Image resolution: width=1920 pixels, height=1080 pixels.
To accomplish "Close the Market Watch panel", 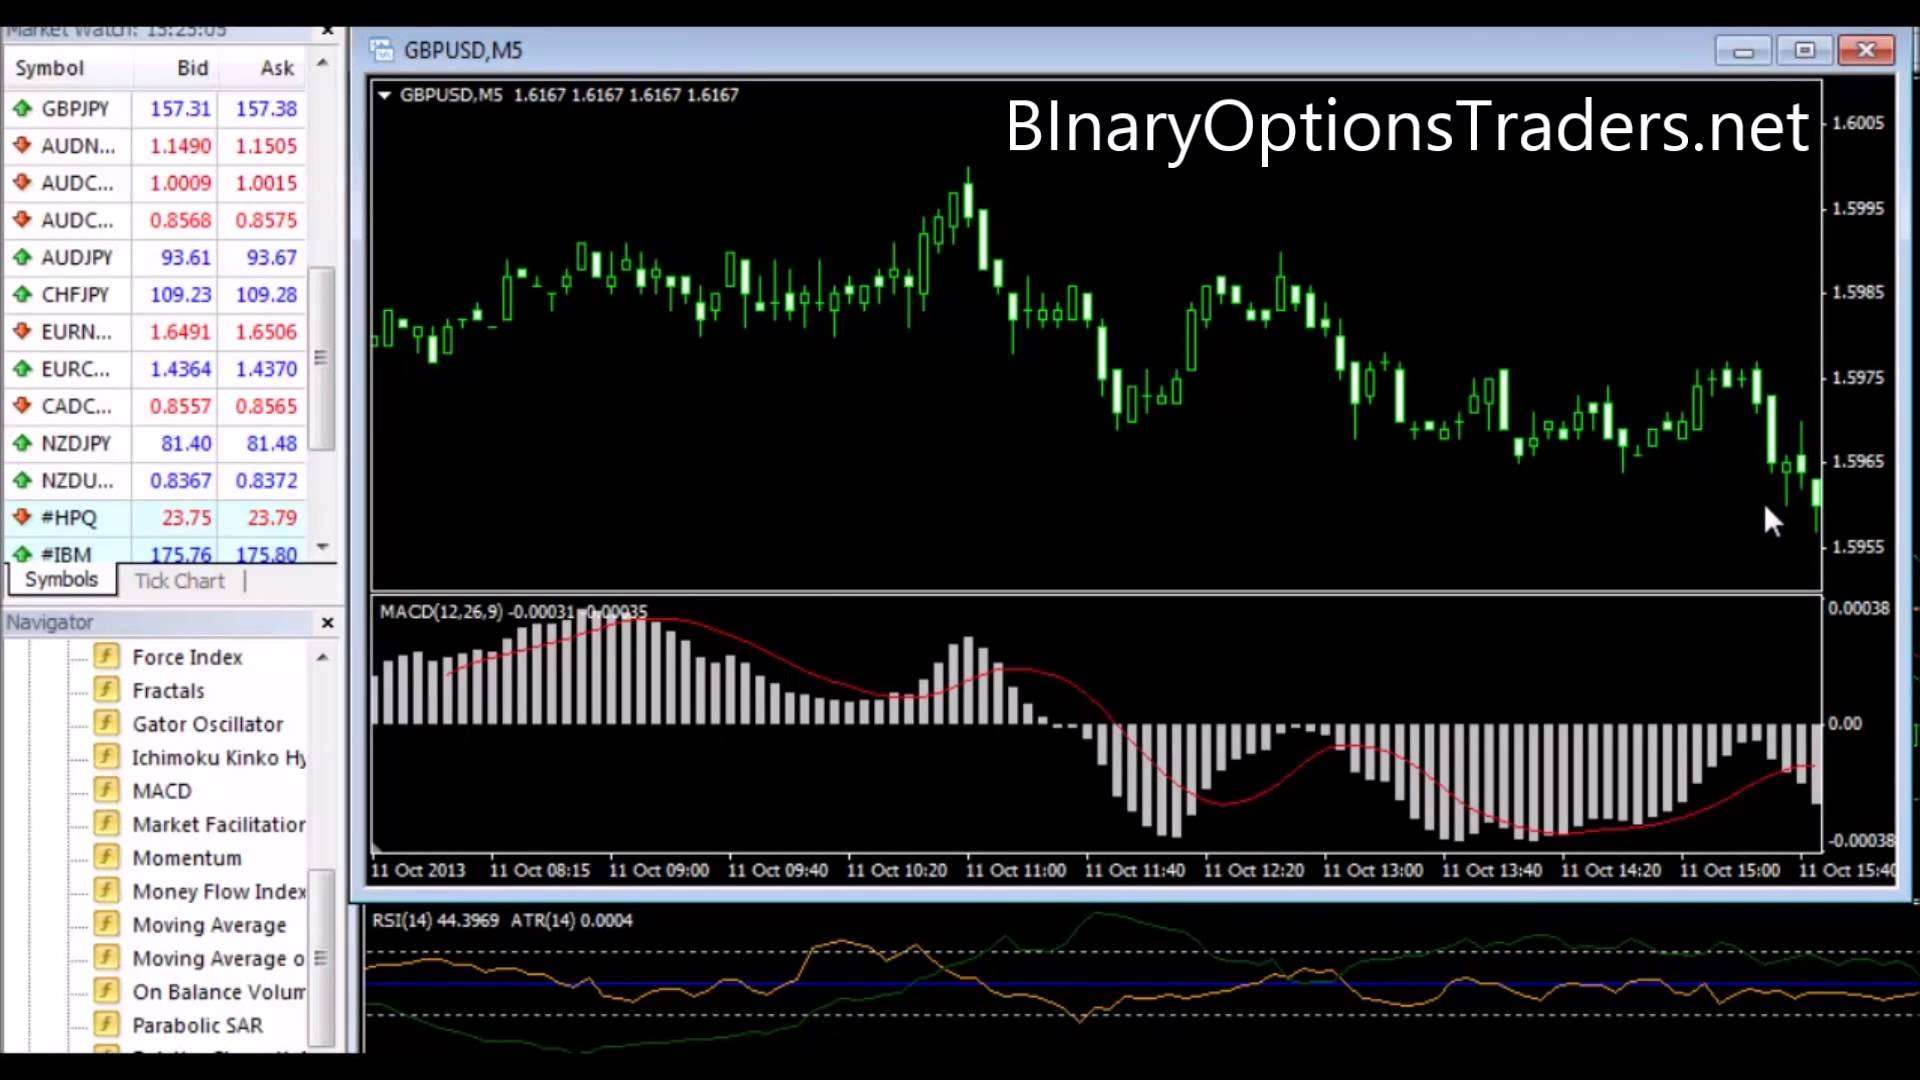I will (x=327, y=30).
